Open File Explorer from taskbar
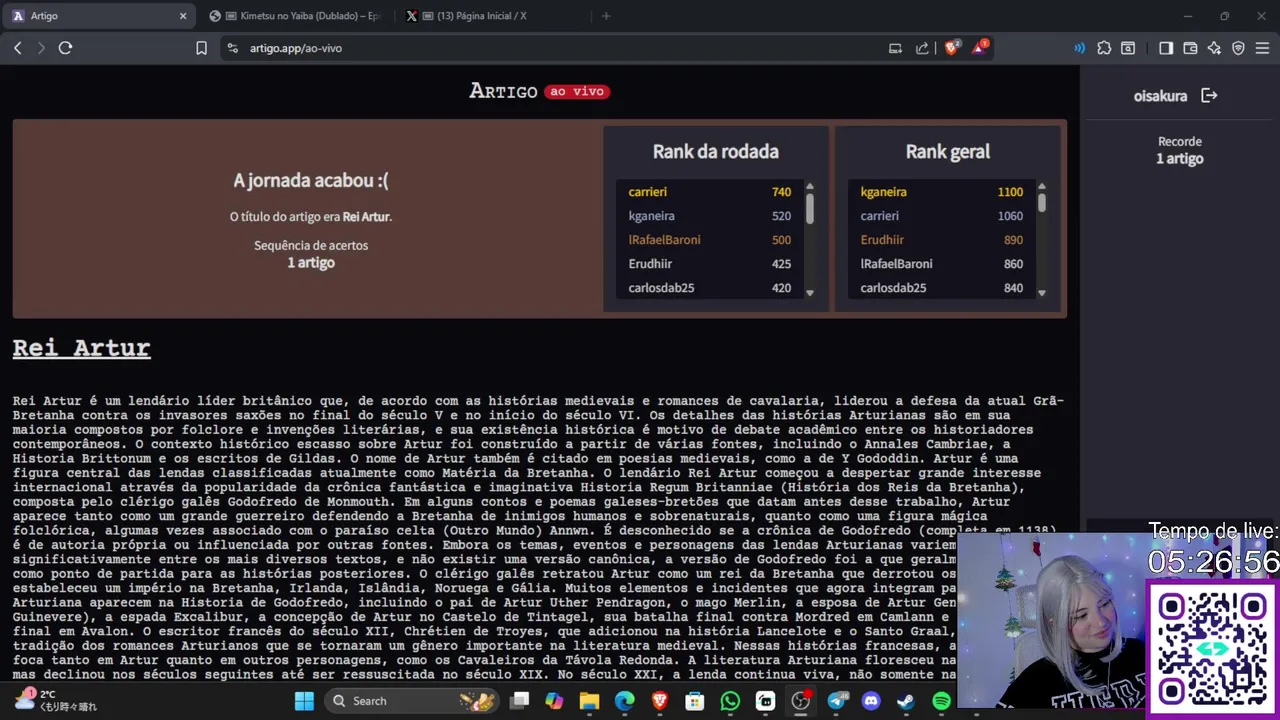 589,701
